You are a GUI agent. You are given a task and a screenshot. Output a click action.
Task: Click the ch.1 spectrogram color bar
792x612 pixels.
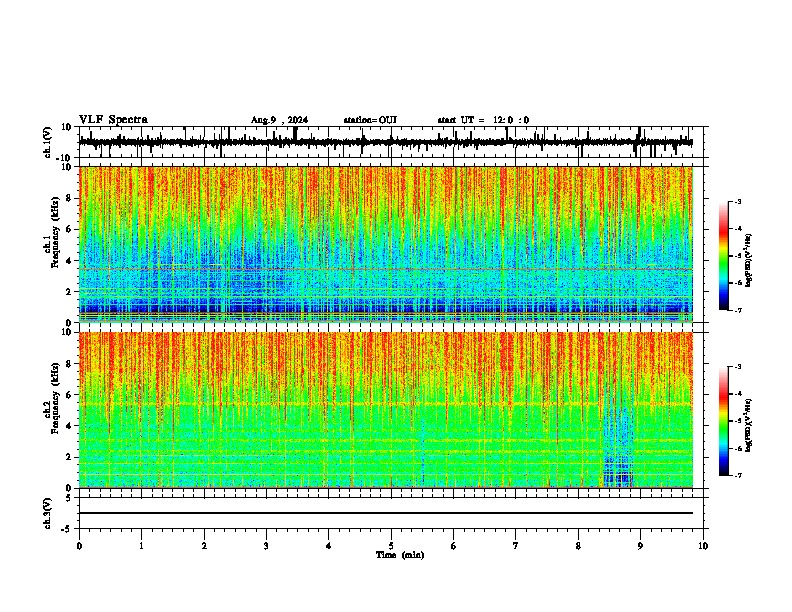(x=723, y=256)
